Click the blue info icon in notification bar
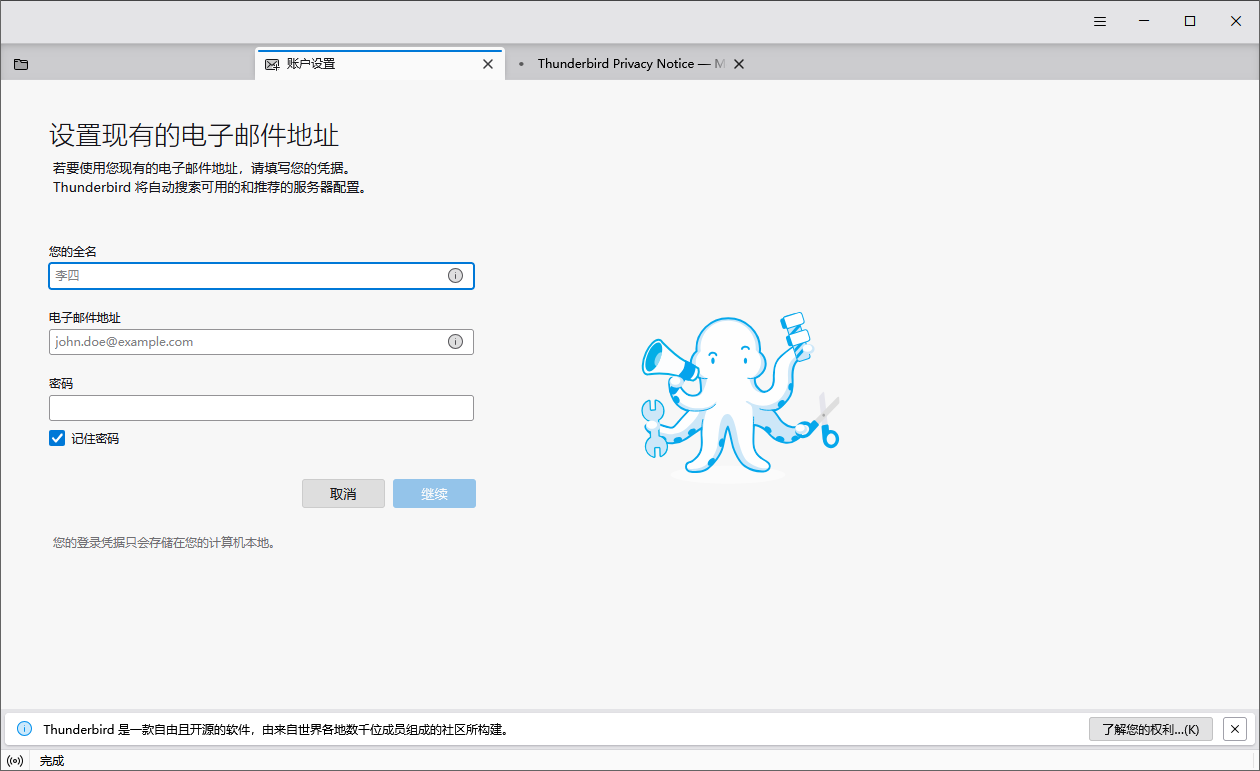The width and height of the screenshot is (1260, 771). [25, 729]
